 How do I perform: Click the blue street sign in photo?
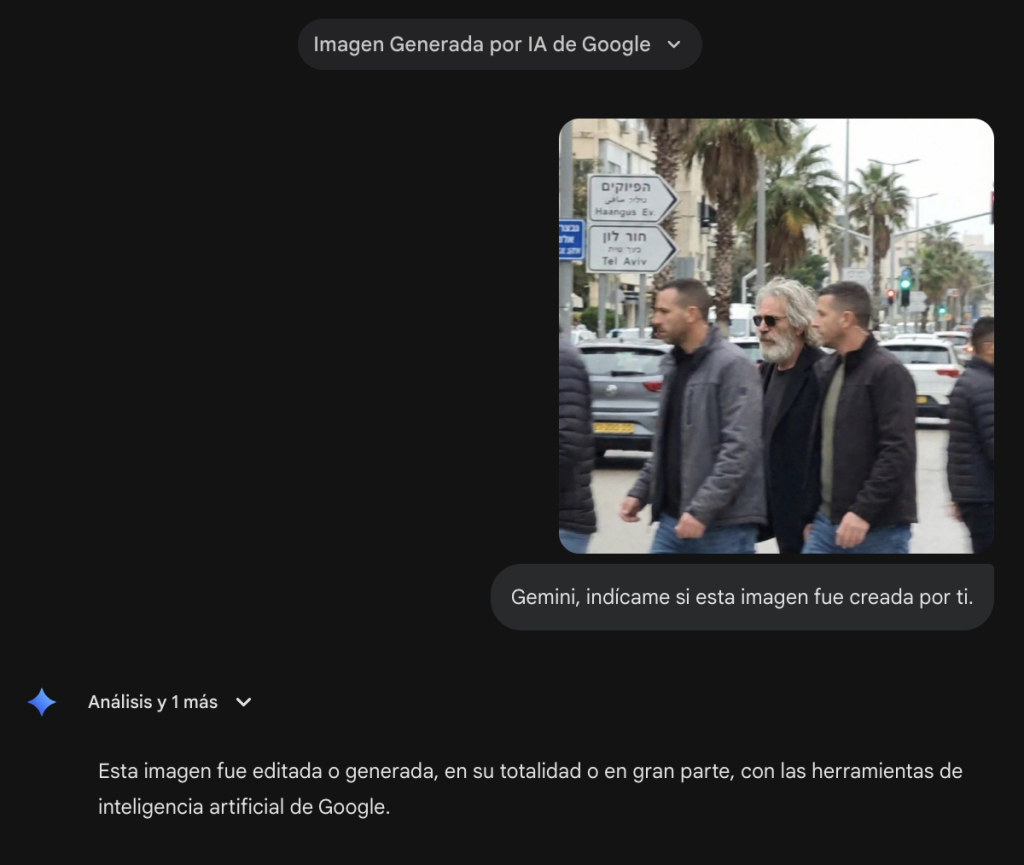[570, 240]
